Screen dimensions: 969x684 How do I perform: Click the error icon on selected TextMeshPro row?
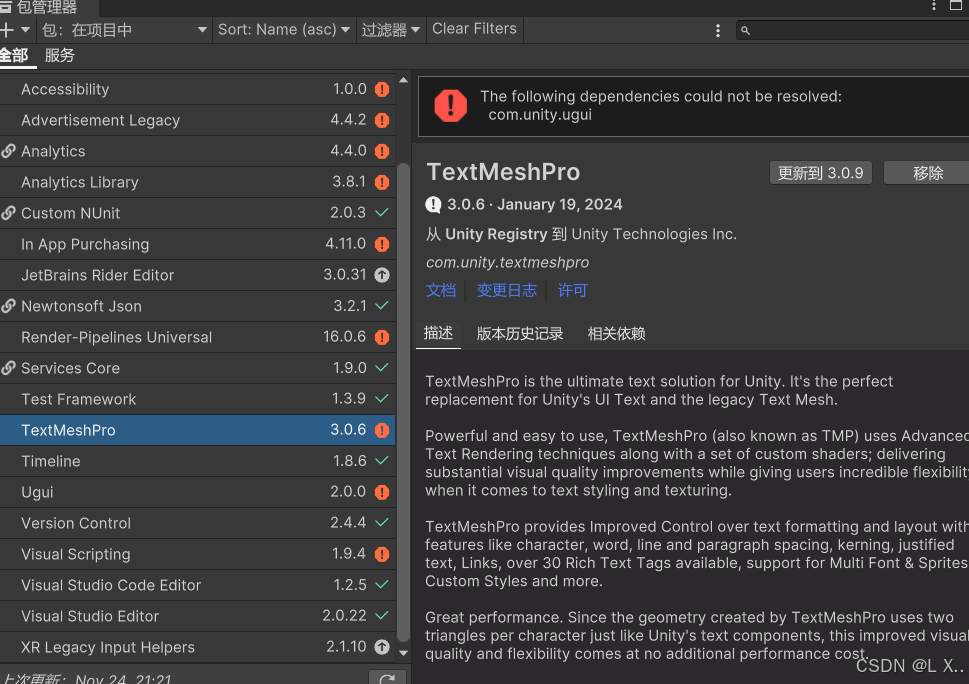point(382,430)
